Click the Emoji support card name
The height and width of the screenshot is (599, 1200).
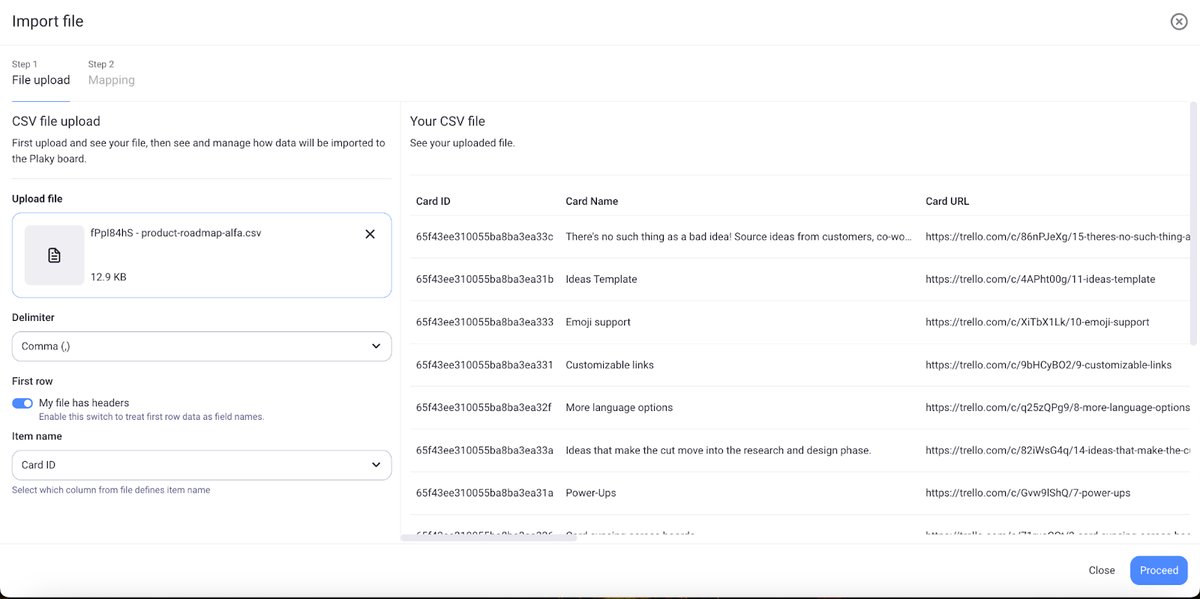tap(598, 322)
